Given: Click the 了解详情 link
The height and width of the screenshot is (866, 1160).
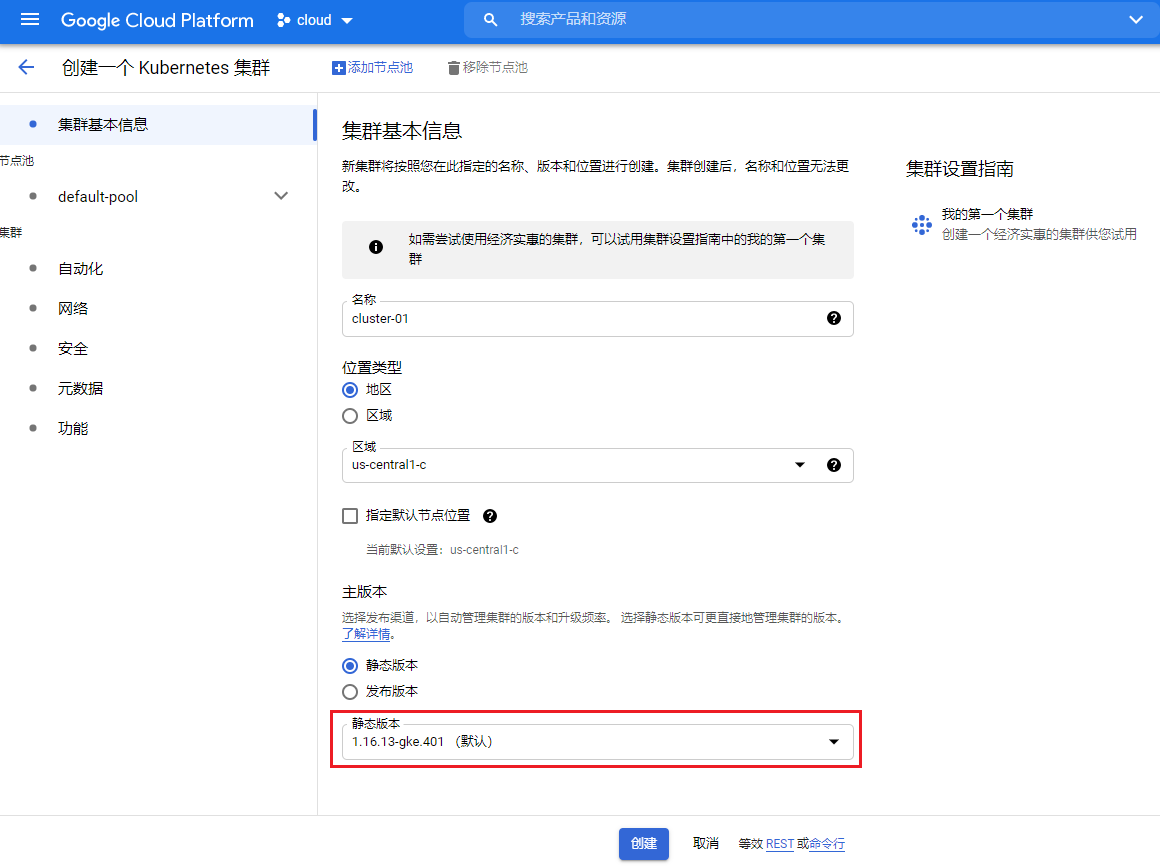Looking at the screenshot, I should pyautogui.click(x=366, y=635).
